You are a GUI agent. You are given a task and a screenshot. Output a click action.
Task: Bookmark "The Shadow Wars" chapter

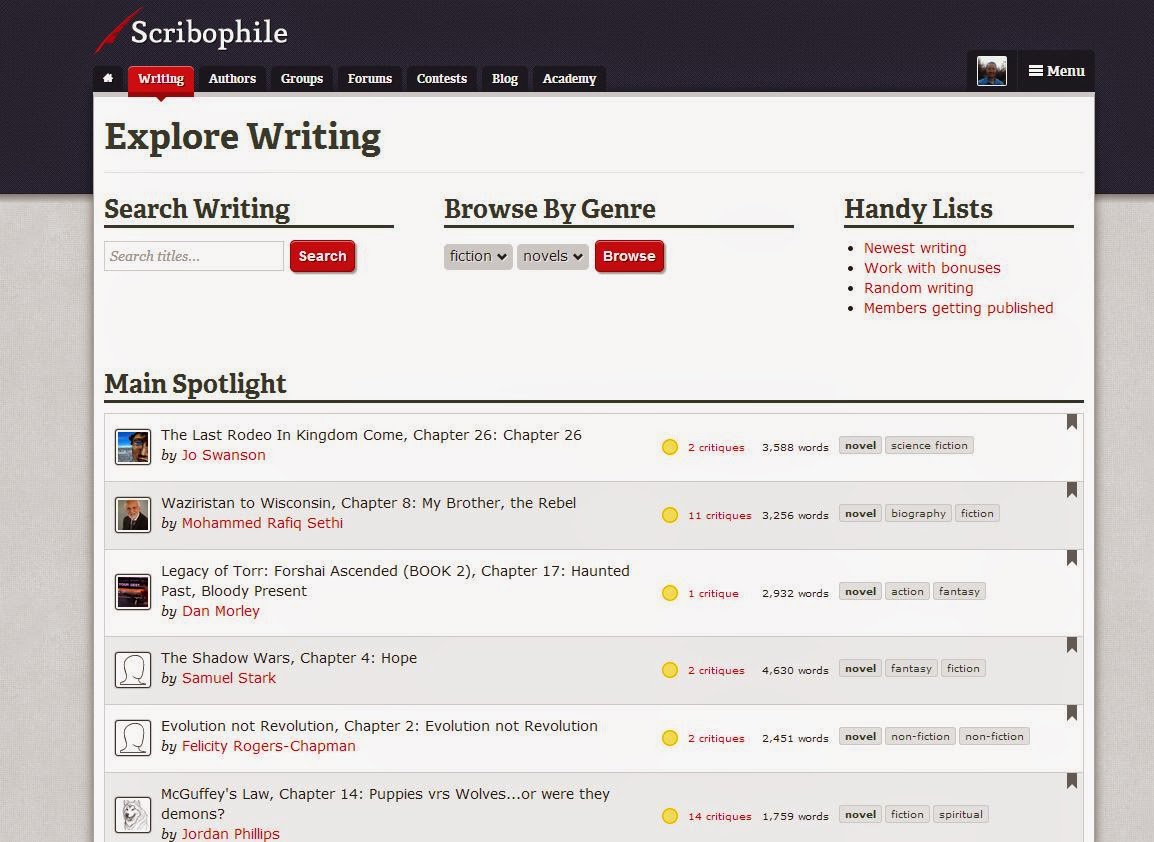pos(1071,646)
